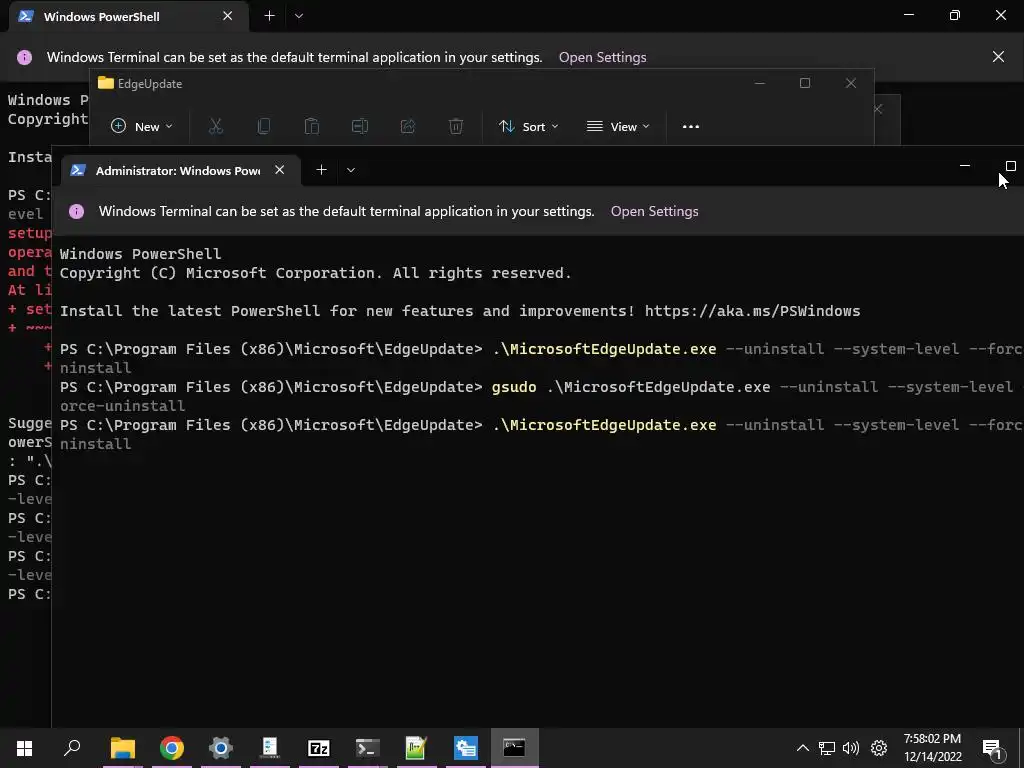The height and width of the screenshot is (768, 1024).
Task: Click the EdgeUpdate folder icon in title bar
Action: click(106, 83)
